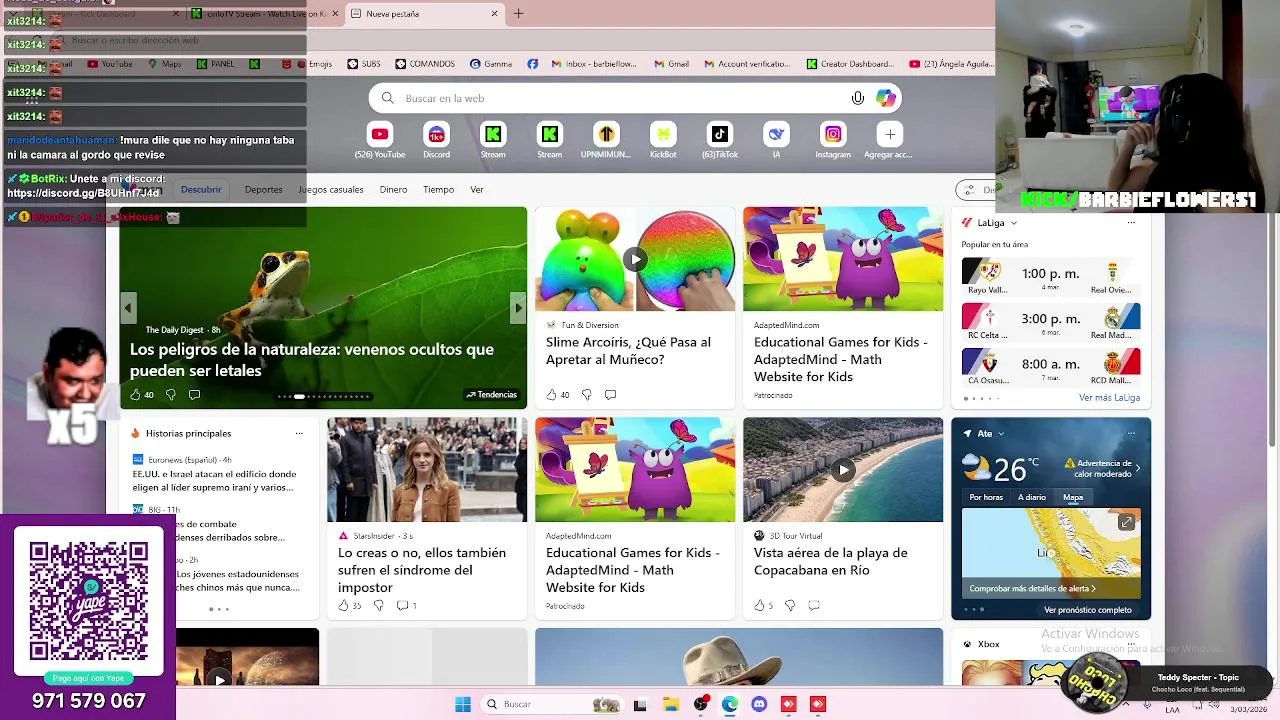Open the Discord quick link shortcut
1280x720 pixels.
[436, 134]
